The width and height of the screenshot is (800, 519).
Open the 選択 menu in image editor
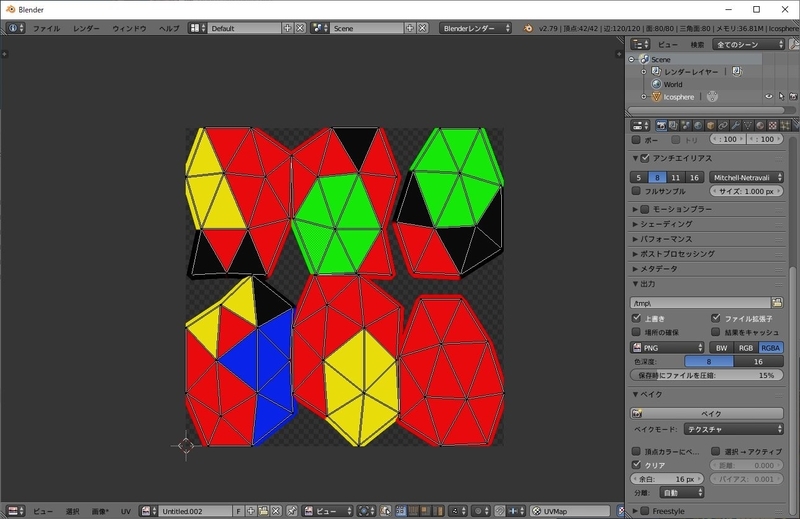(72, 511)
